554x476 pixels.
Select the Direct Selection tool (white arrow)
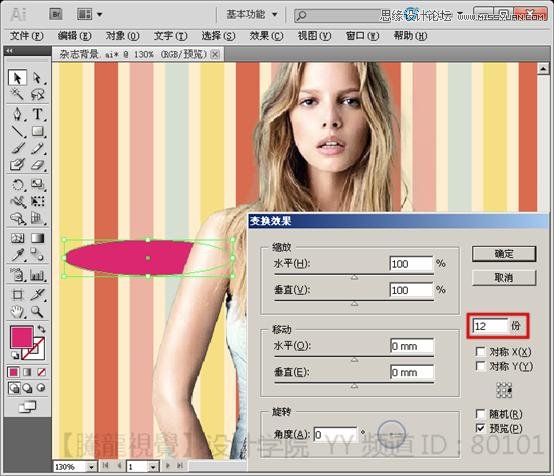37,78
